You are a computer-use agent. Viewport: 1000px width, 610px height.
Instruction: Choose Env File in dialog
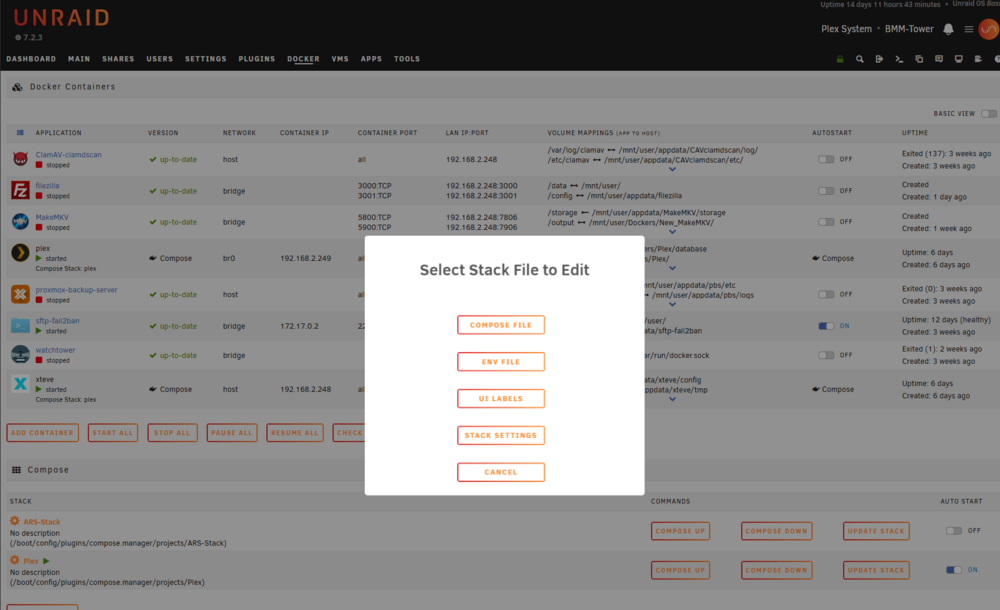pos(501,362)
